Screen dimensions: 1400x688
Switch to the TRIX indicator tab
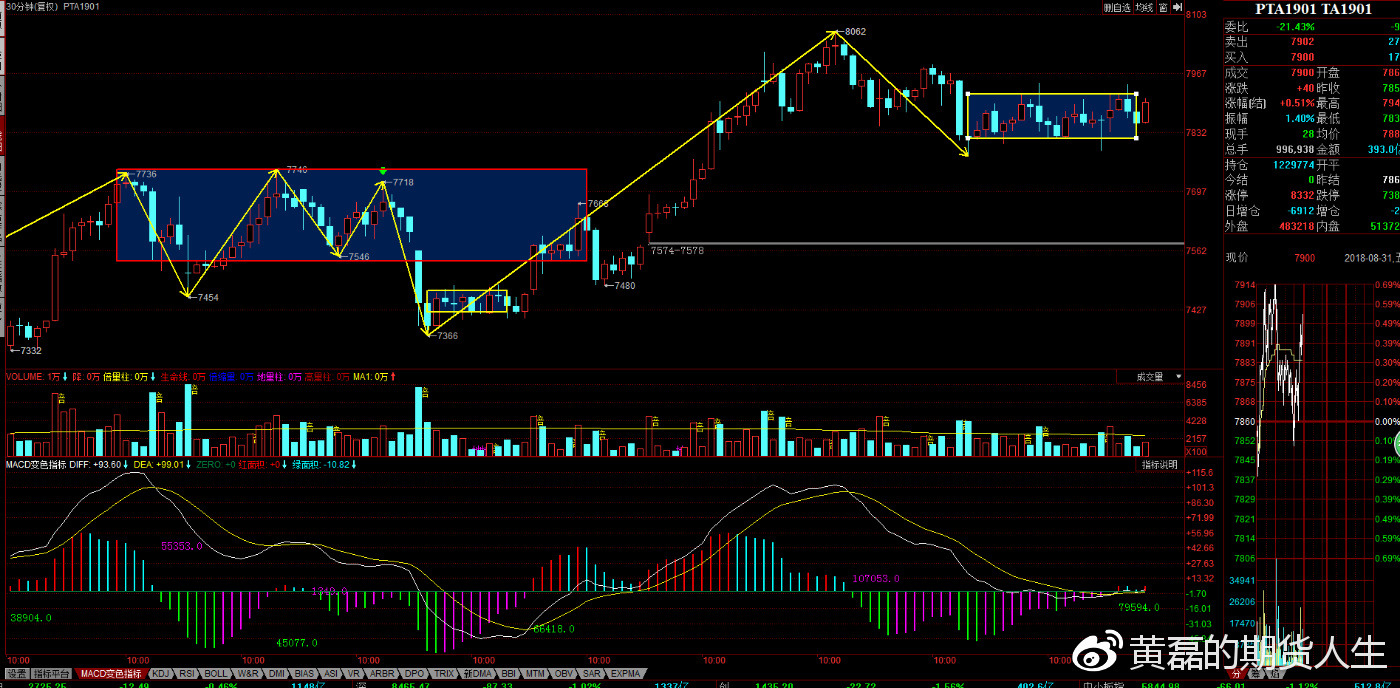tap(443, 673)
